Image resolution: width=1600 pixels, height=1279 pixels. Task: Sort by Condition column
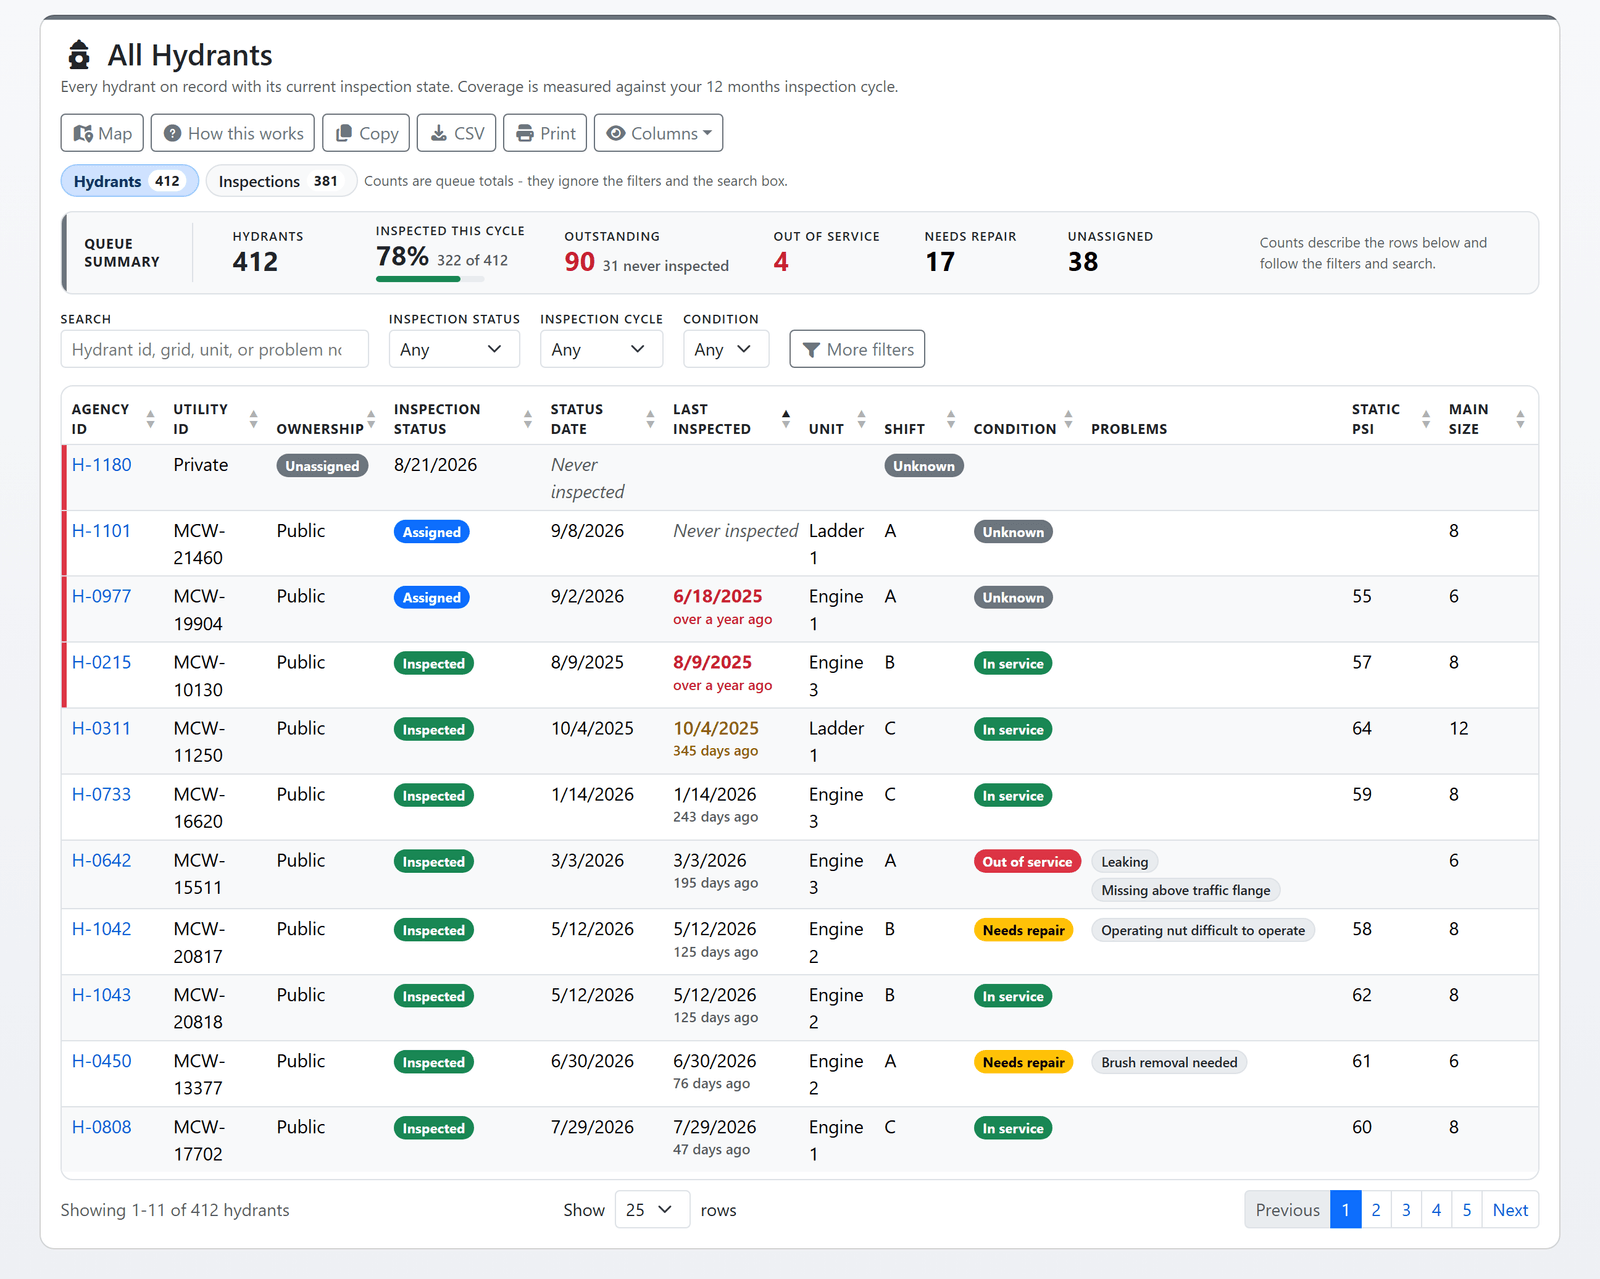(1023, 419)
